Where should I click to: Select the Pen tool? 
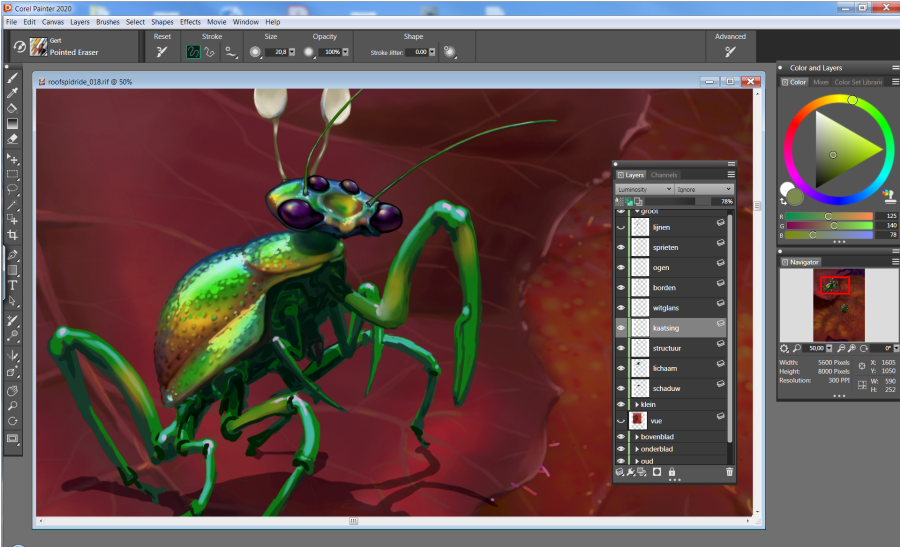point(12,254)
